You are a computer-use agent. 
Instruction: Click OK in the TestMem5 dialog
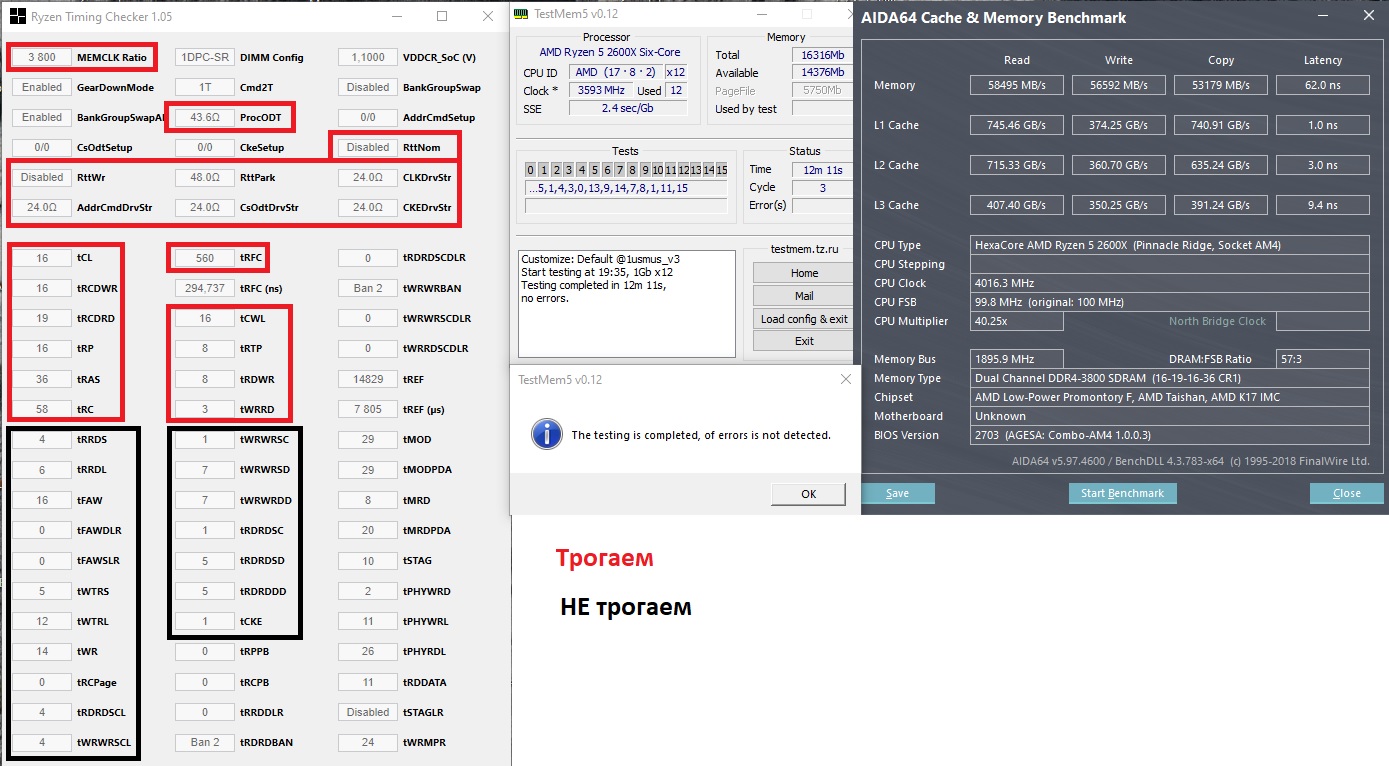click(808, 494)
